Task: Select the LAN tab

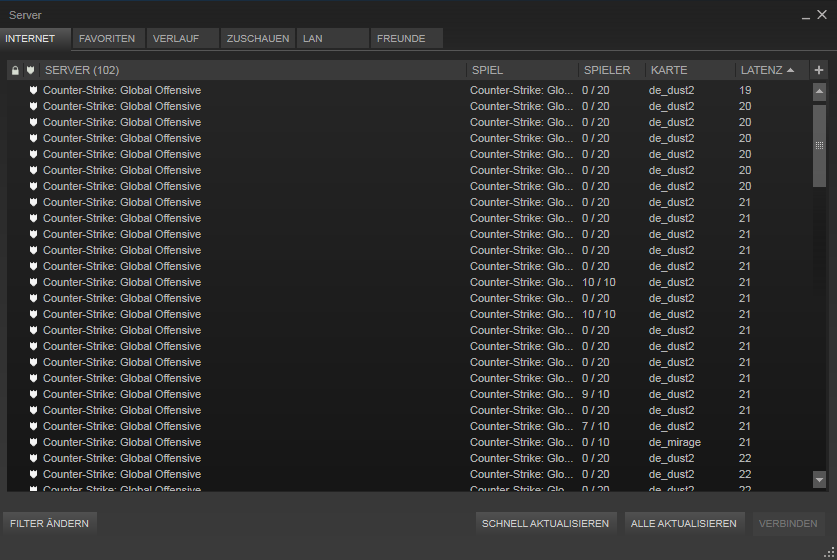Action: [333, 38]
